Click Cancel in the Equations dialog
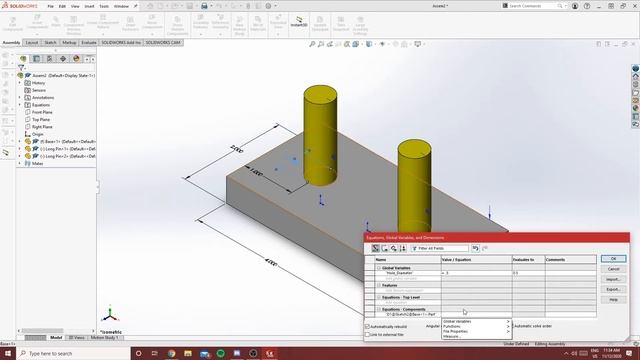 (613, 269)
